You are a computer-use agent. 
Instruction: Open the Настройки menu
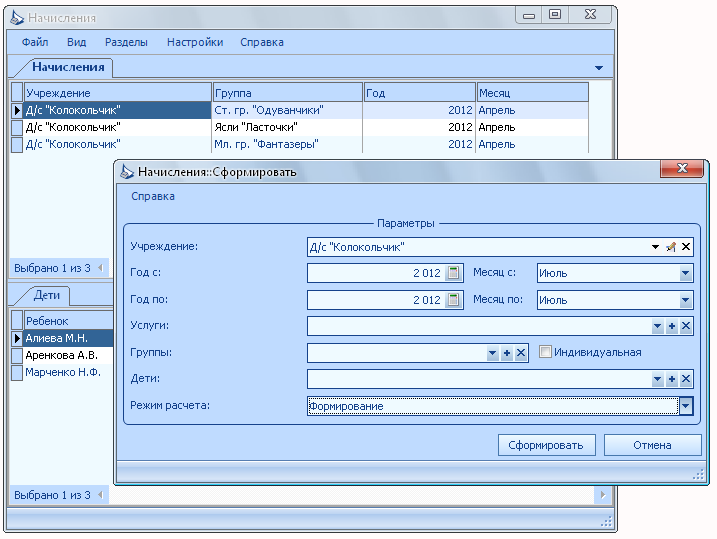click(x=195, y=42)
